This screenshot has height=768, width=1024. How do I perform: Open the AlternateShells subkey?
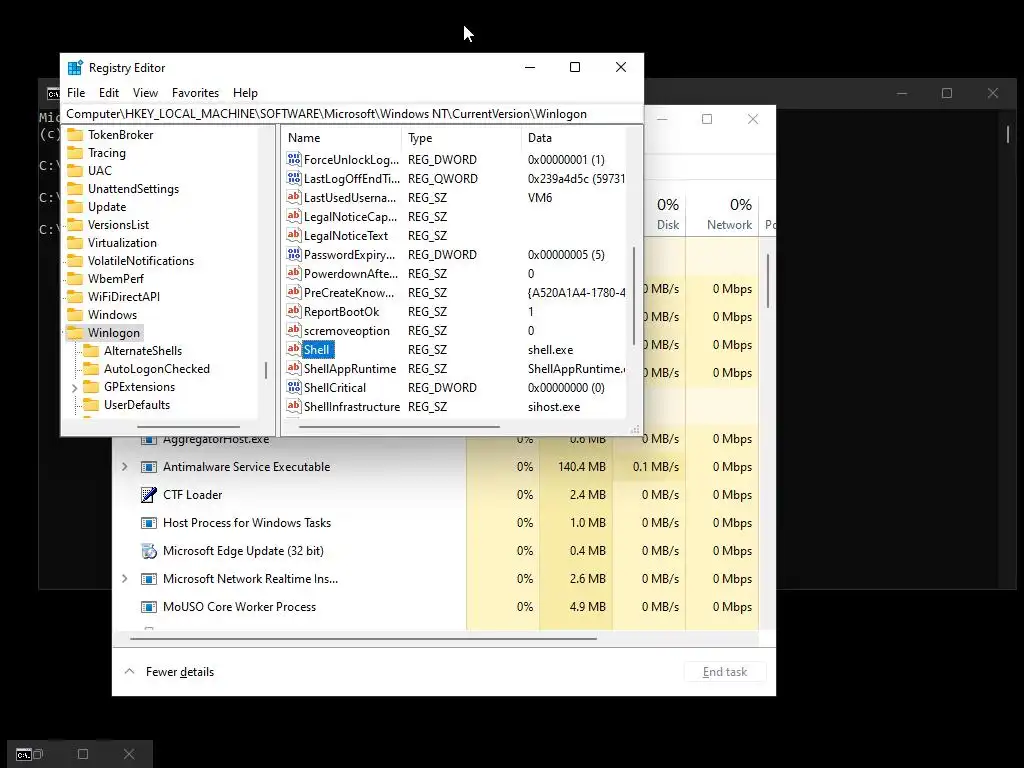point(142,351)
